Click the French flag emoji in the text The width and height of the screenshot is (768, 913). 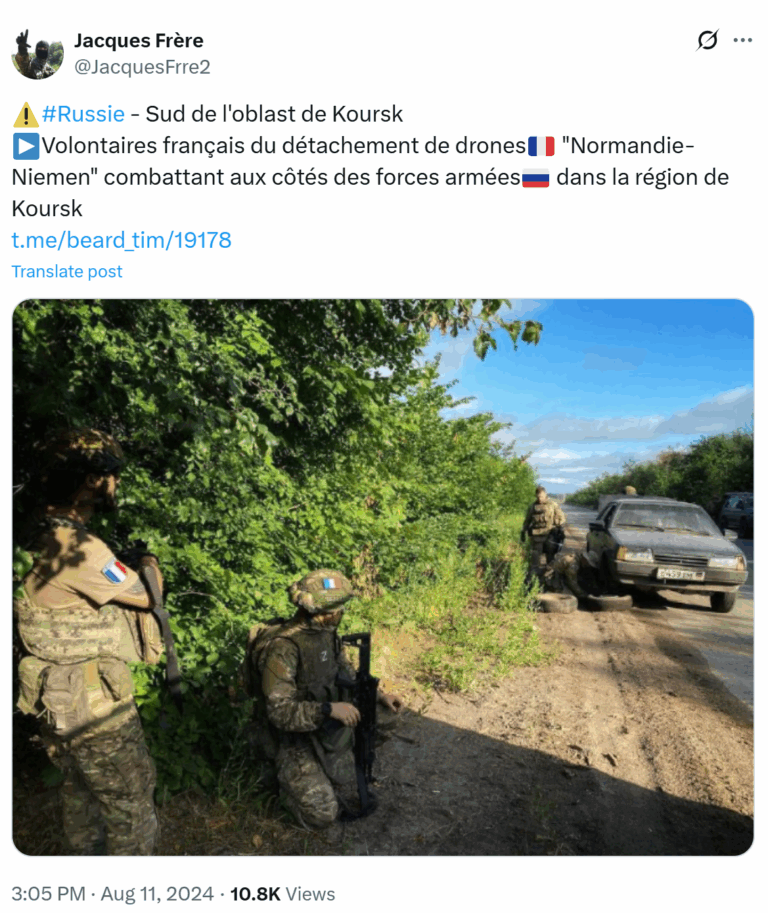[541, 146]
